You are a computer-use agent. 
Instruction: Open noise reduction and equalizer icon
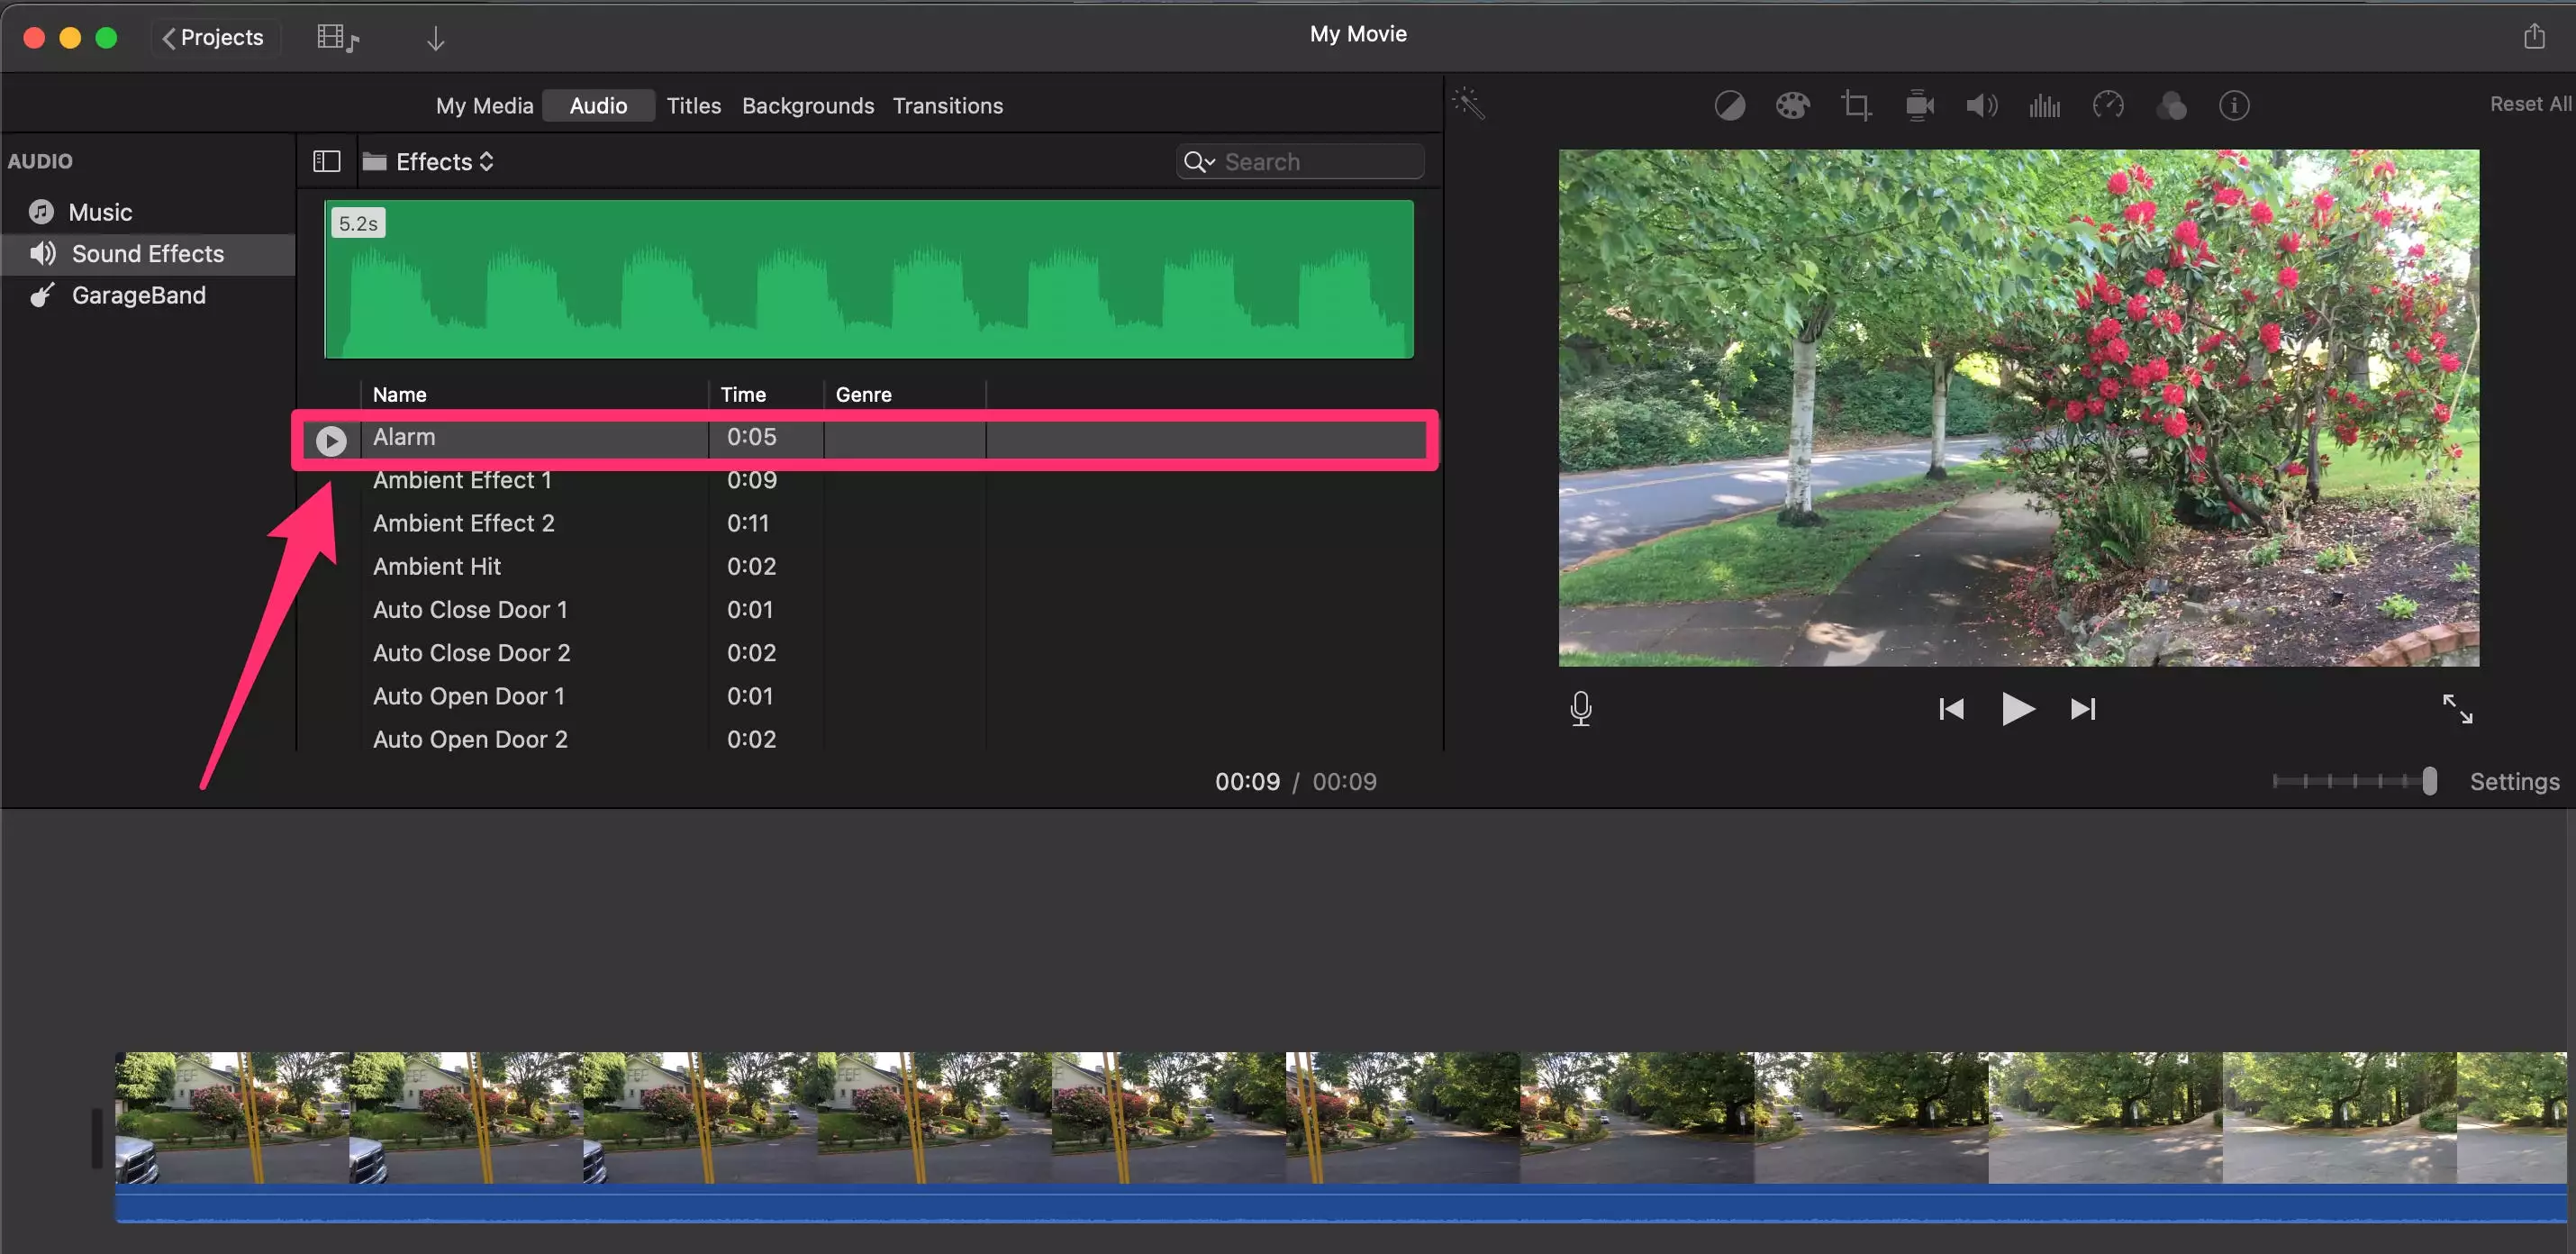click(x=2044, y=105)
